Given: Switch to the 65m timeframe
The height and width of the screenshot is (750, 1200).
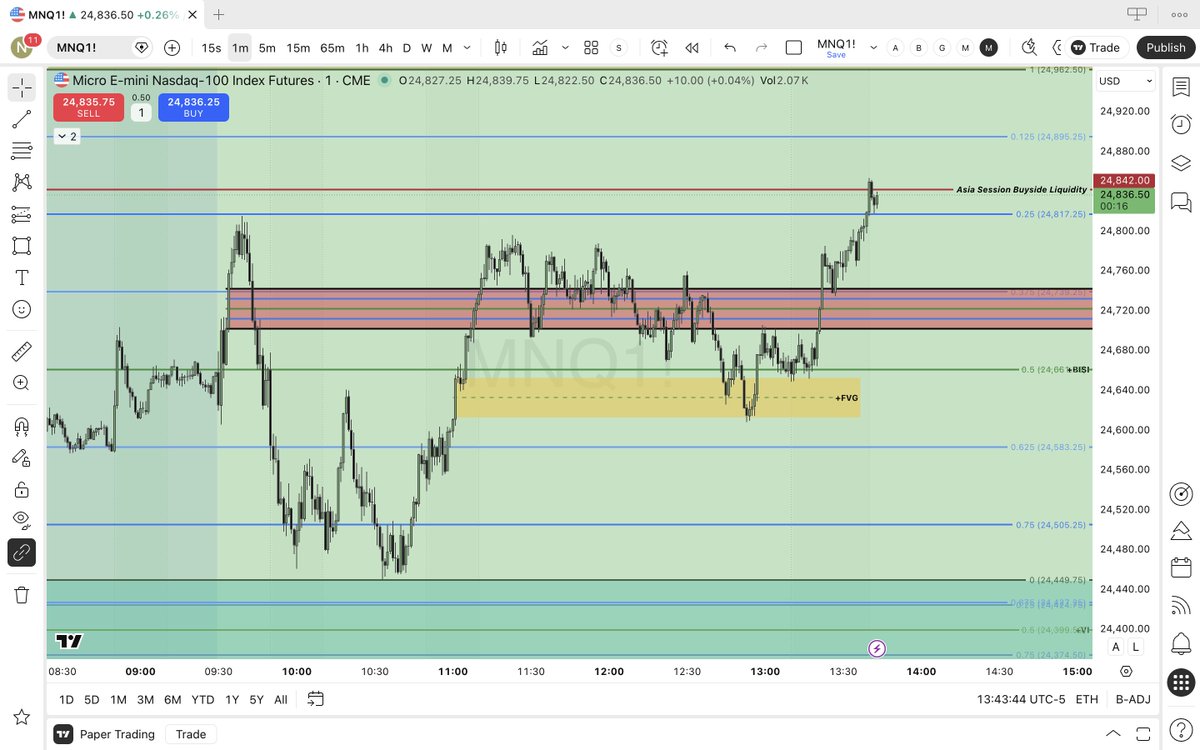Looking at the screenshot, I should [x=332, y=47].
